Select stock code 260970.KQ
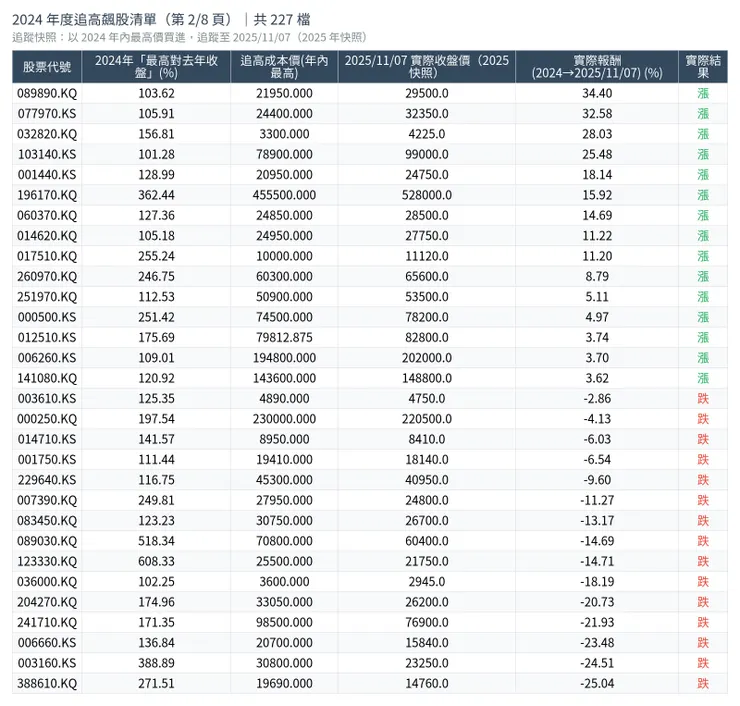Image resolution: width=740 pixels, height=706 pixels. pos(47,277)
